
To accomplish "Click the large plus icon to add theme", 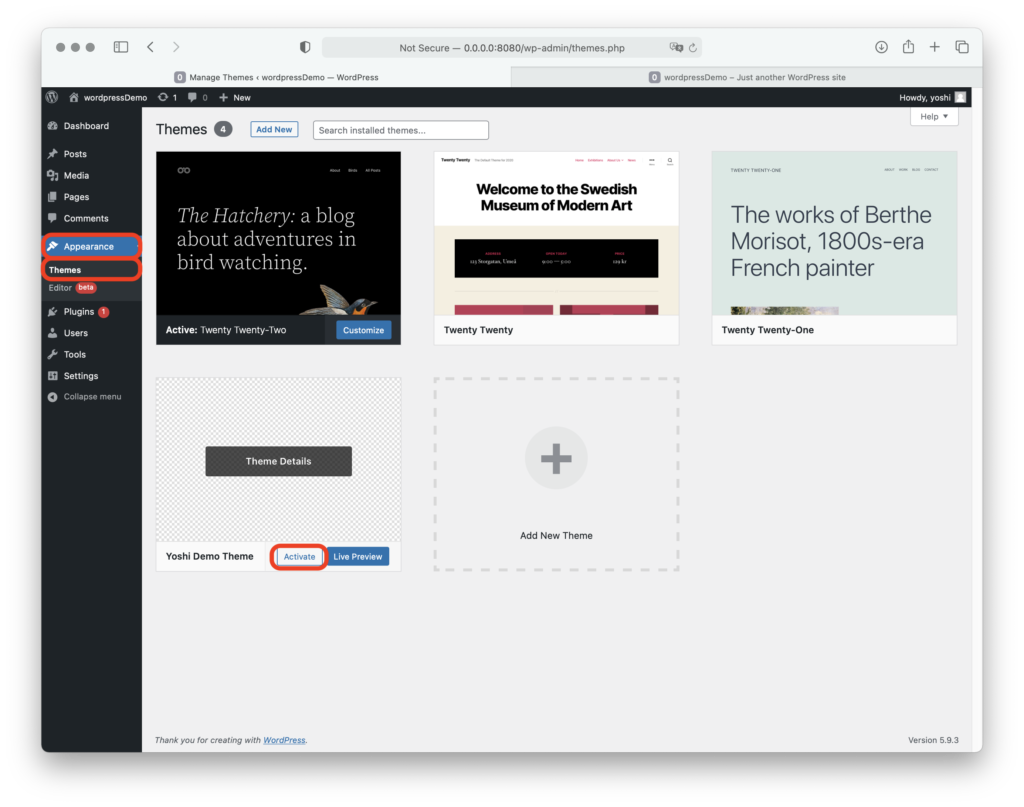I will coord(556,458).
